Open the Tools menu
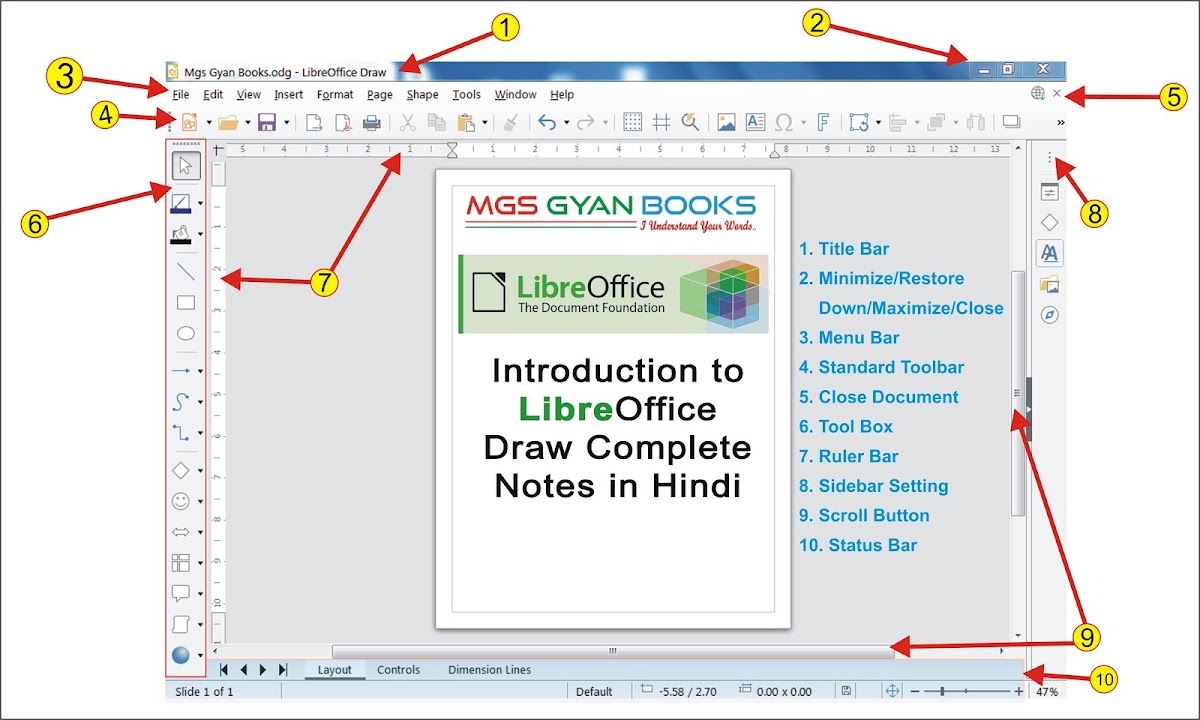This screenshot has height=720, width=1200. pyautogui.click(x=466, y=95)
